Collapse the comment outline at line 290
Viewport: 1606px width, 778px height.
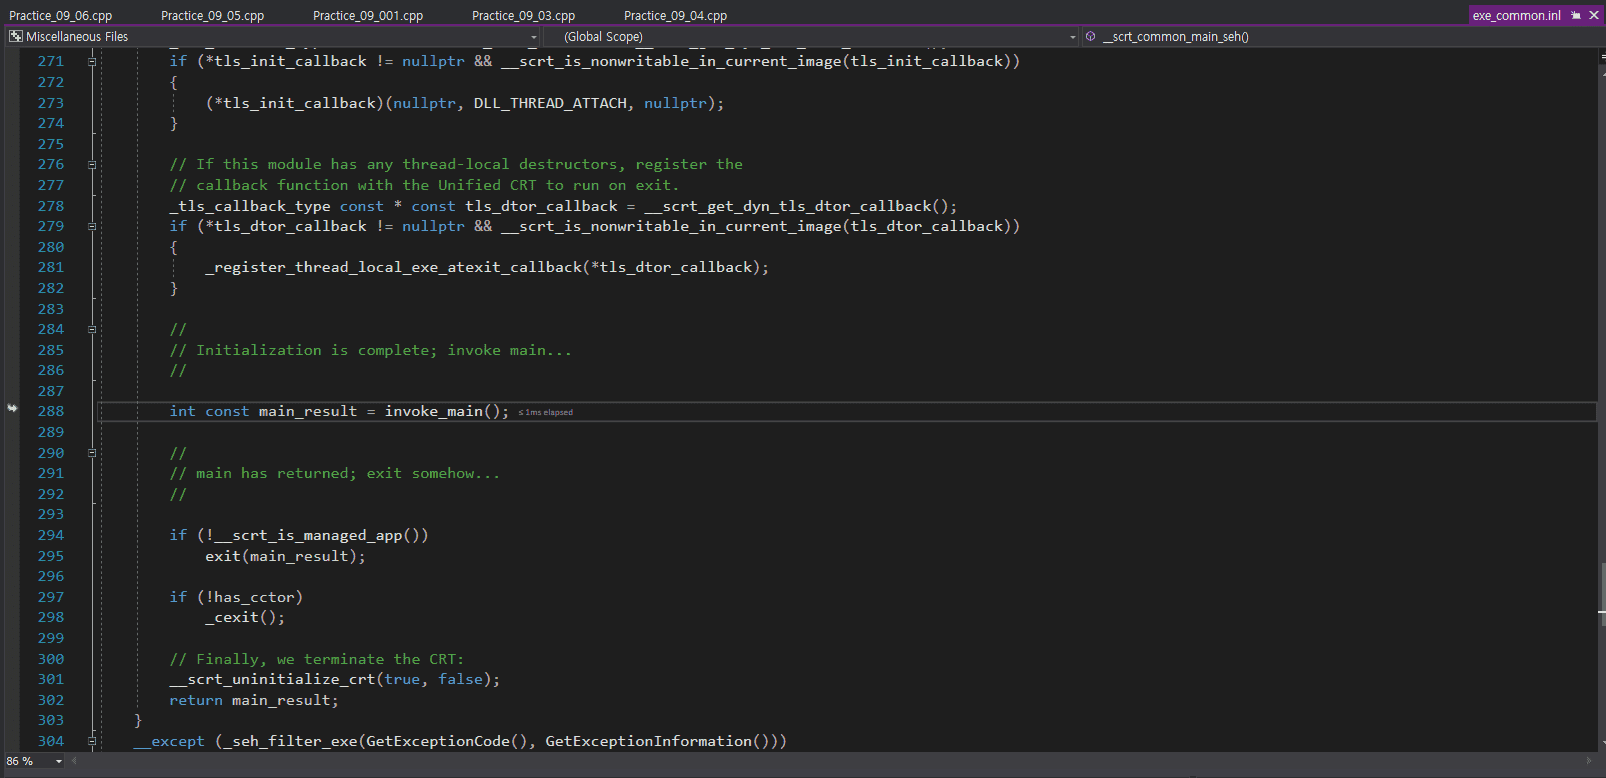tap(92, 453)
